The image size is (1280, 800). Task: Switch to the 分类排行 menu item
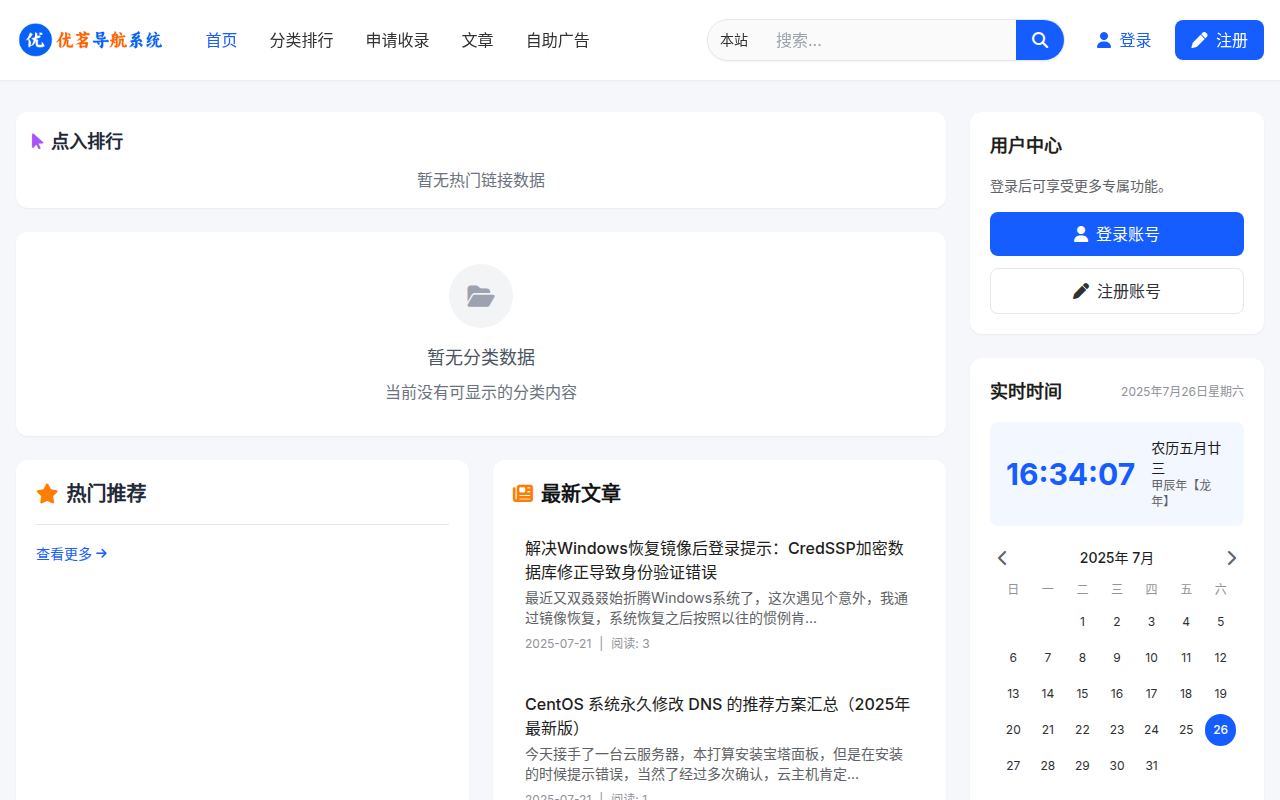[x=301, y=40]
